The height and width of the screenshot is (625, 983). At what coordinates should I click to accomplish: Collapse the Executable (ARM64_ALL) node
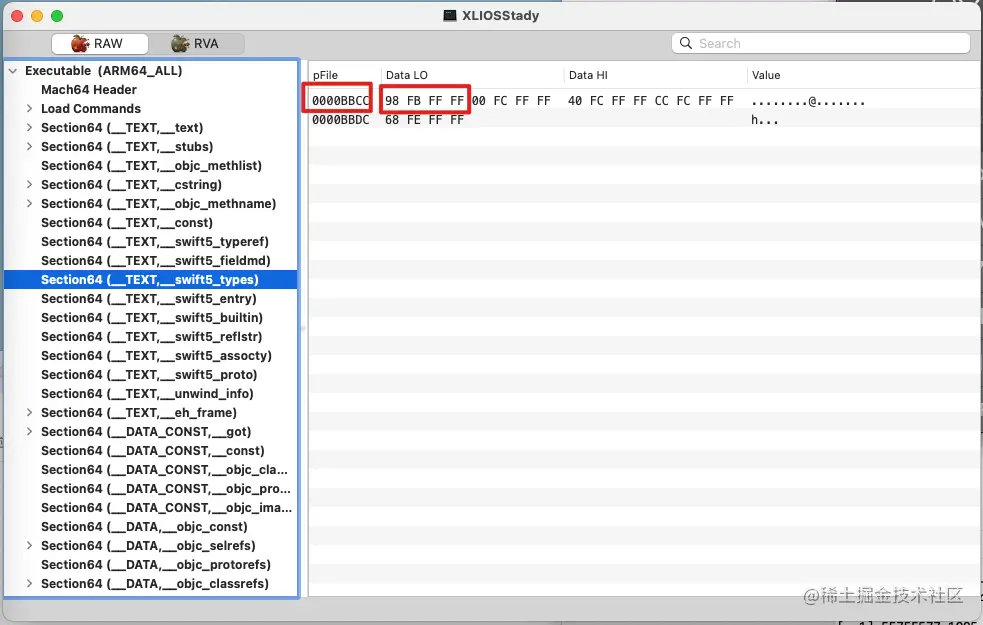point(13,71)
